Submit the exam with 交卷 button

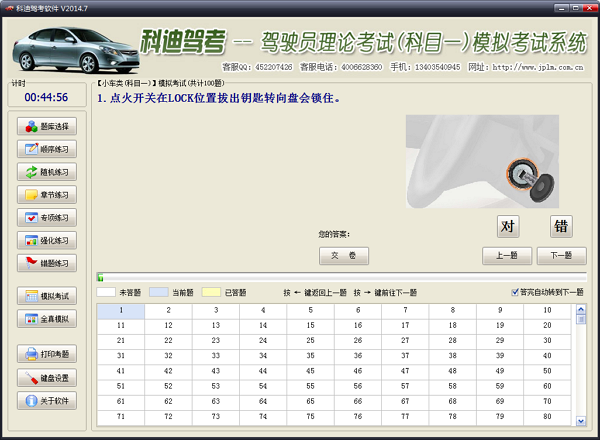point(344,256)
